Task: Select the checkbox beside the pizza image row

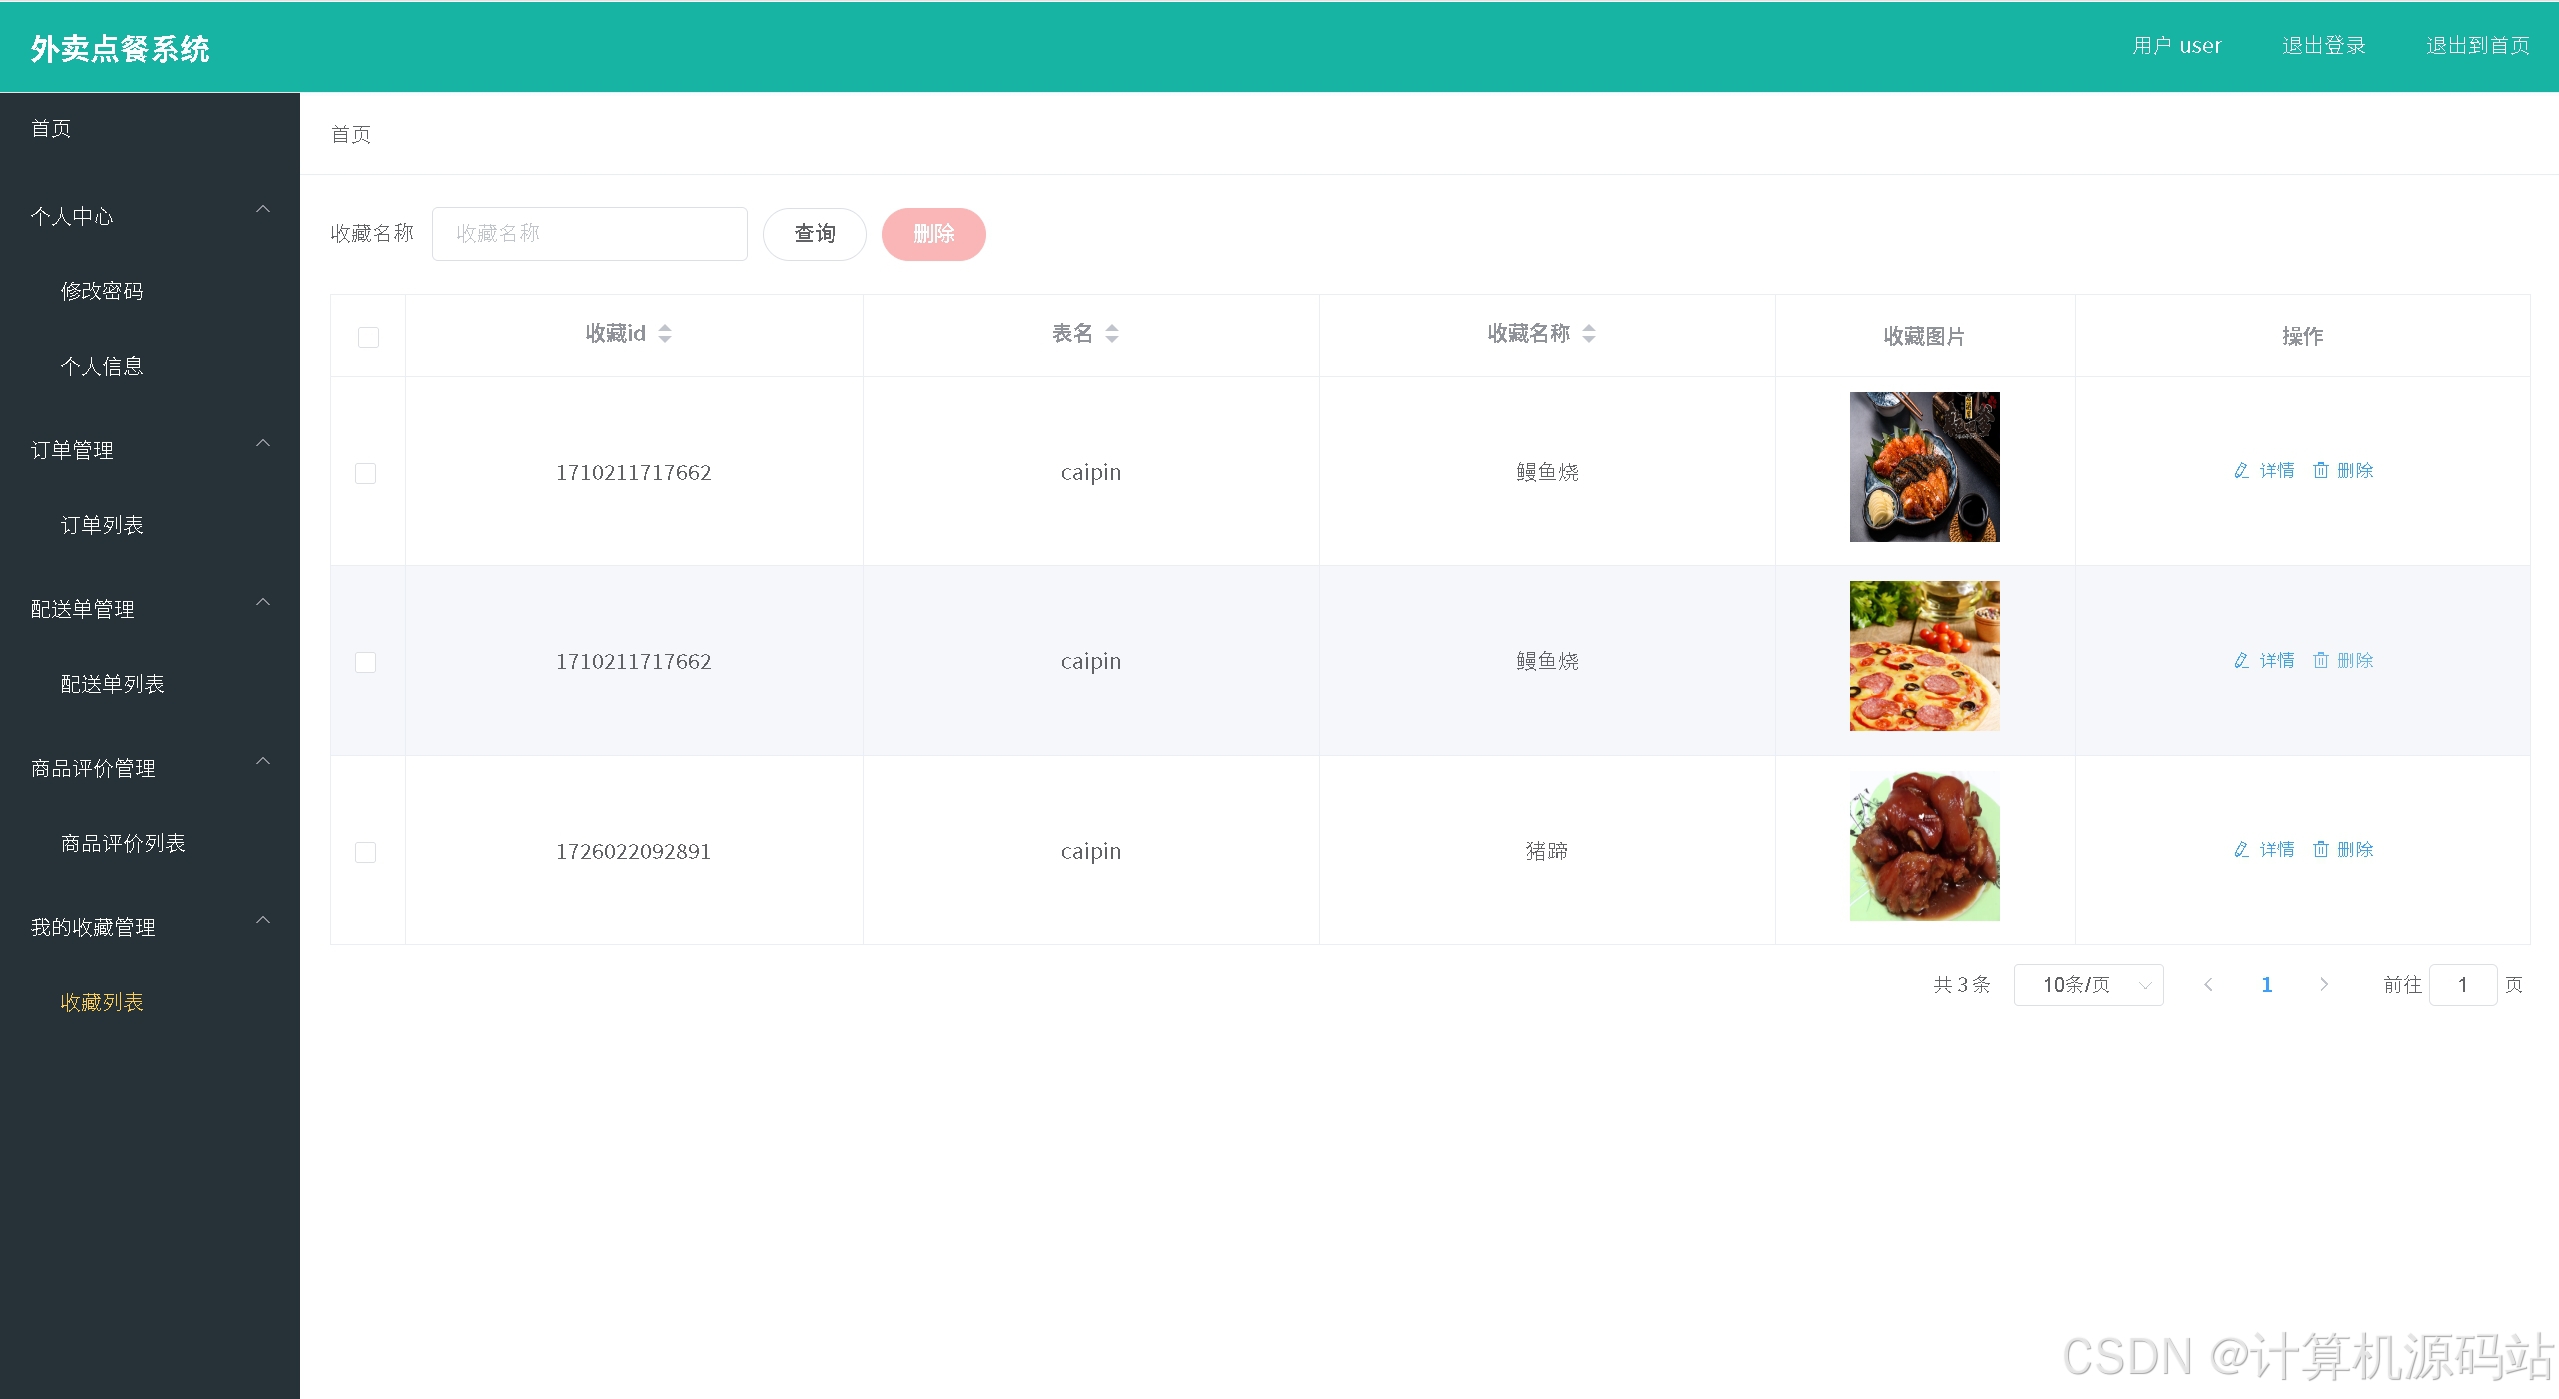Action: (x=366, y=662)
